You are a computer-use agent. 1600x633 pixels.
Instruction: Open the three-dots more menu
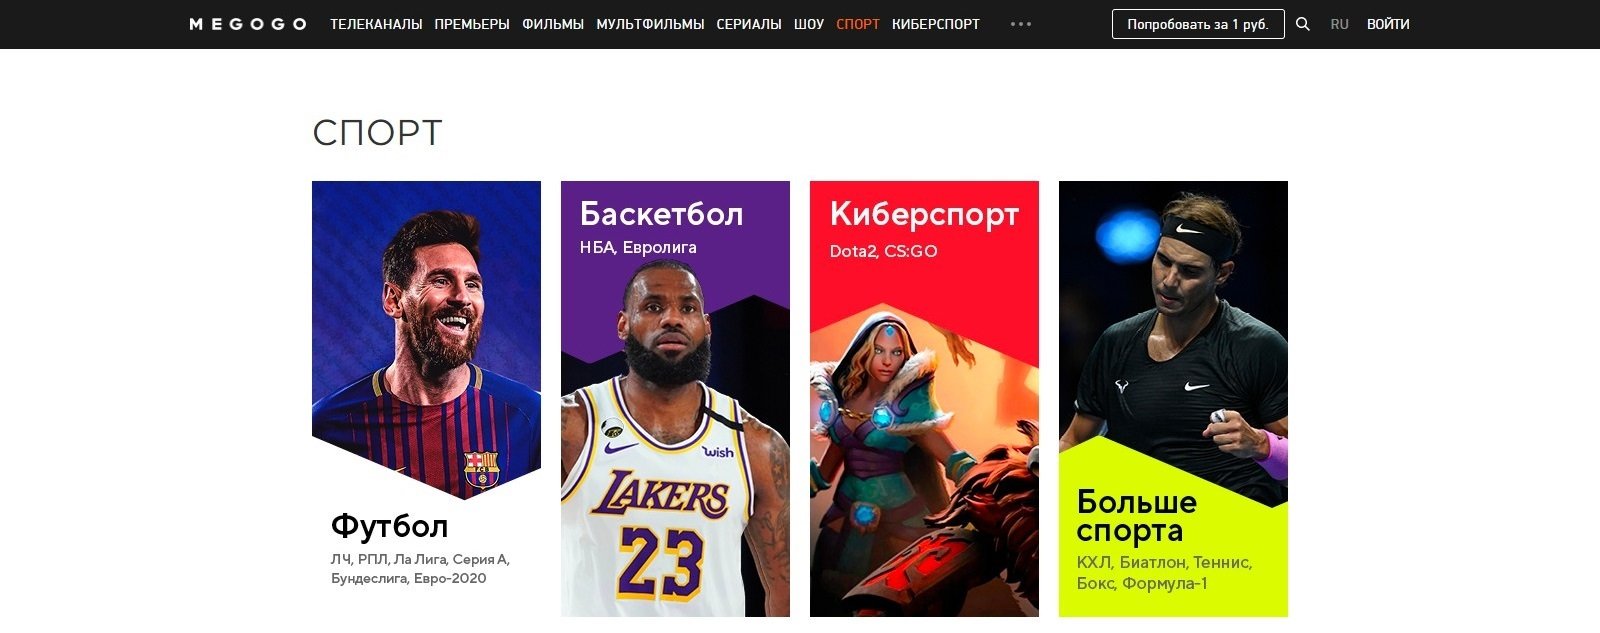pyautogui.click(x=1021, y=24)
